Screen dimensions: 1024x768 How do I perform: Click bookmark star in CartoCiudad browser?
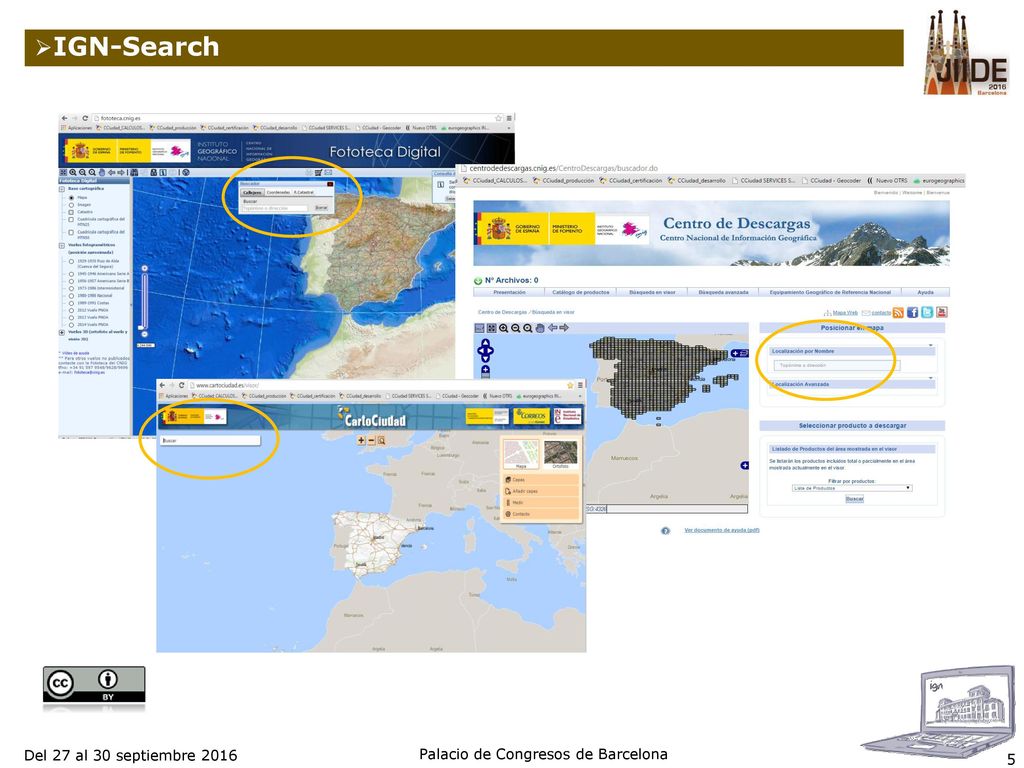(569, 385)
